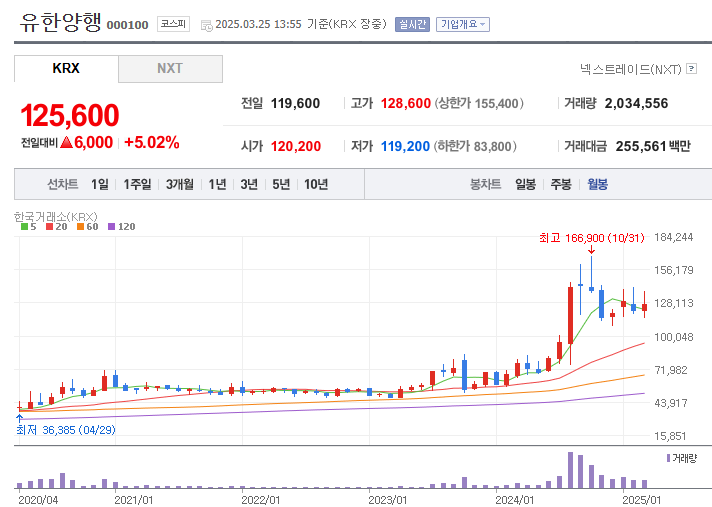Screen dimensions: 712x507
Task: Click the 고가 value 128,600
Action: (x=405, y=103)
